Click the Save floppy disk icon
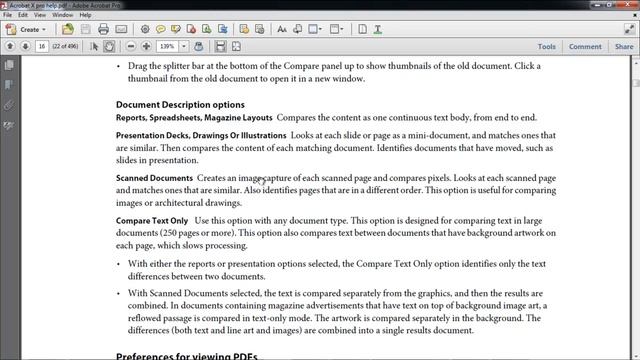The image size is (640, 360). [86, 29]
